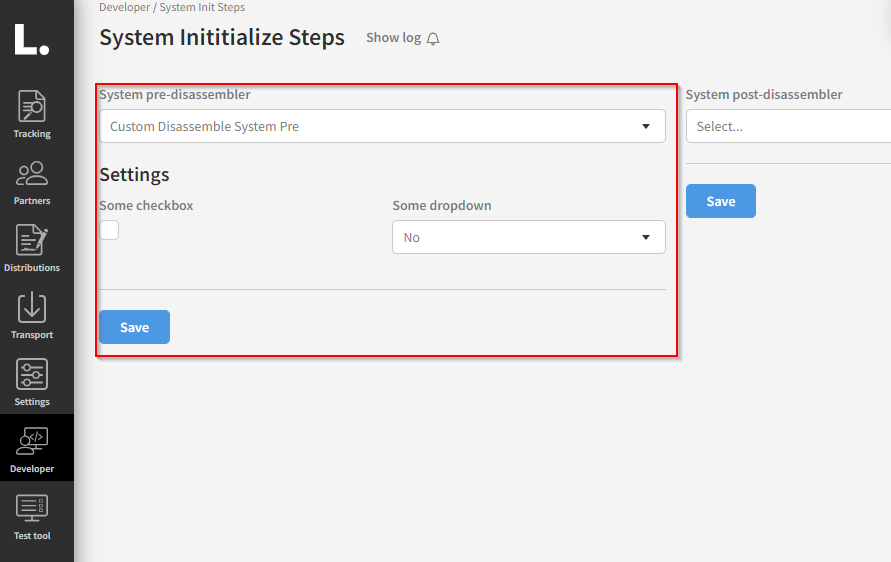Navigate to Transport
Viewport: 891px width, 562px height.
(32, 315)
